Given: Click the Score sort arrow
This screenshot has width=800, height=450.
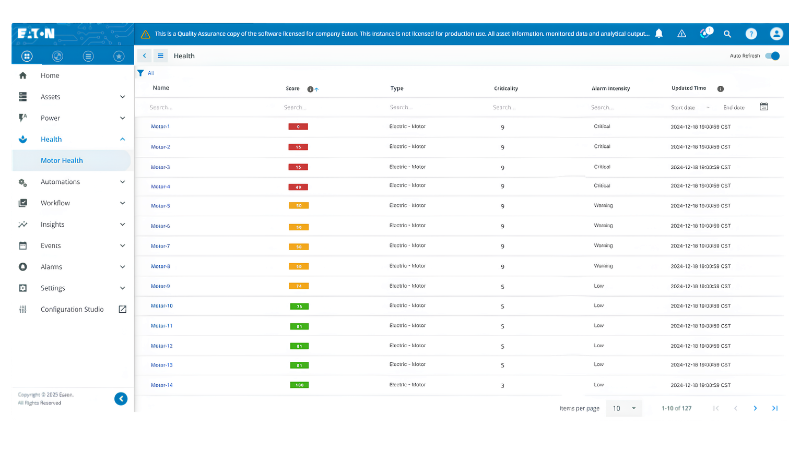Looking at the screenshot, I should coord(316,89).
